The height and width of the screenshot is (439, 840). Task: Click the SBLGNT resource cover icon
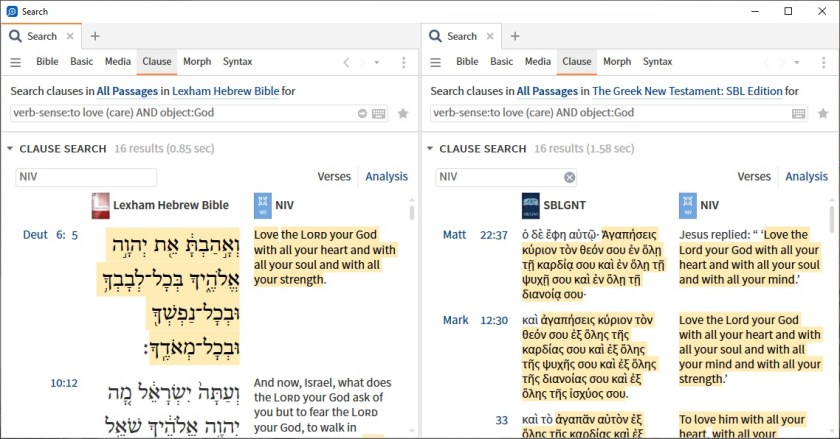pos(530,206)
